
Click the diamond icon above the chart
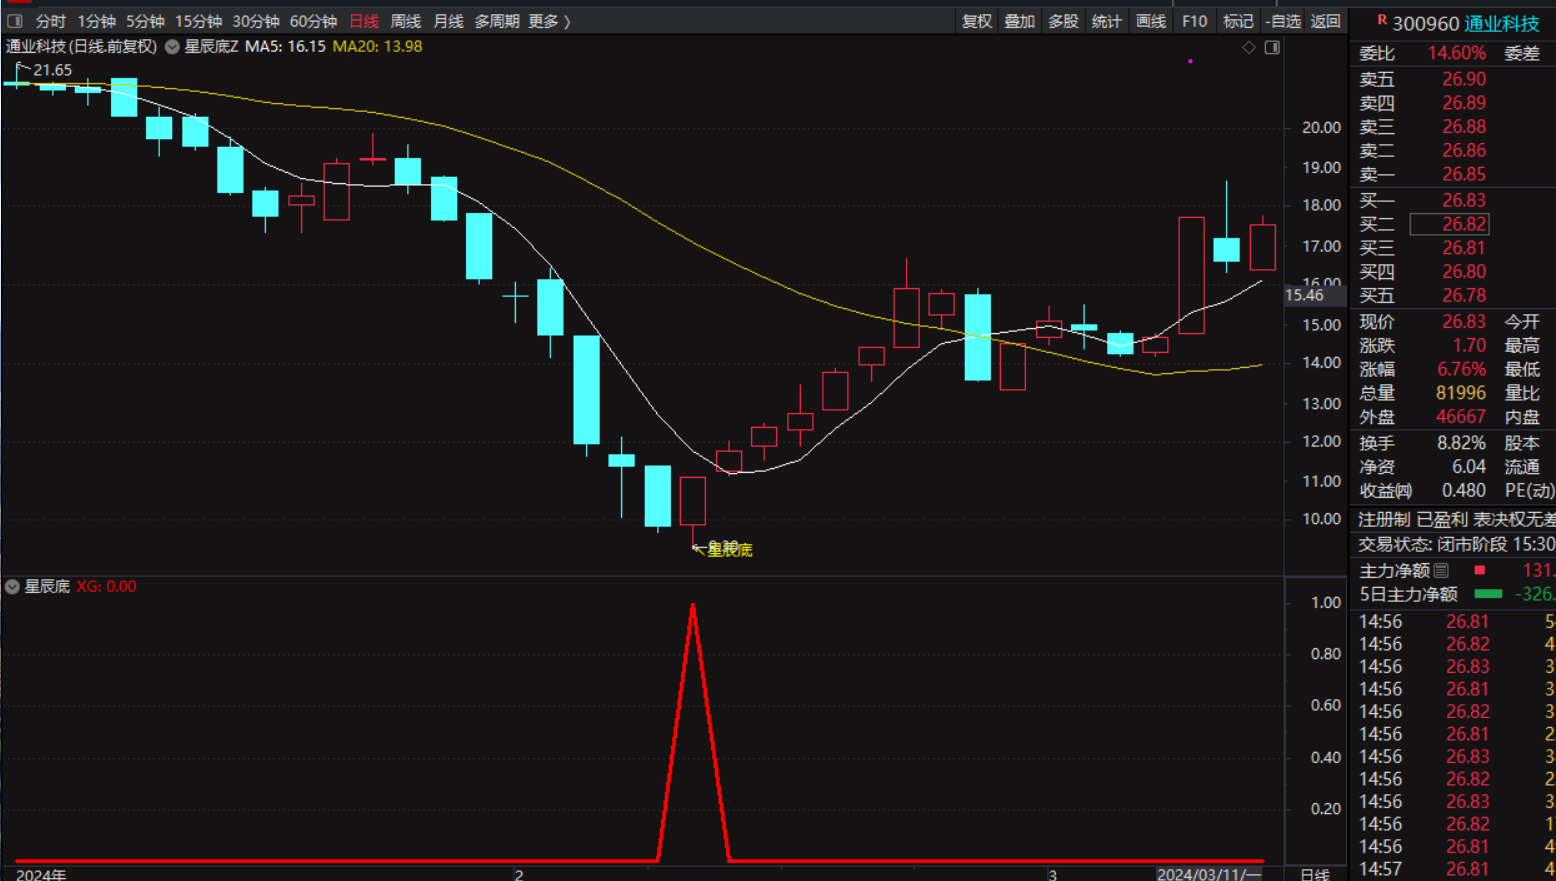(x=1249, y=47)
